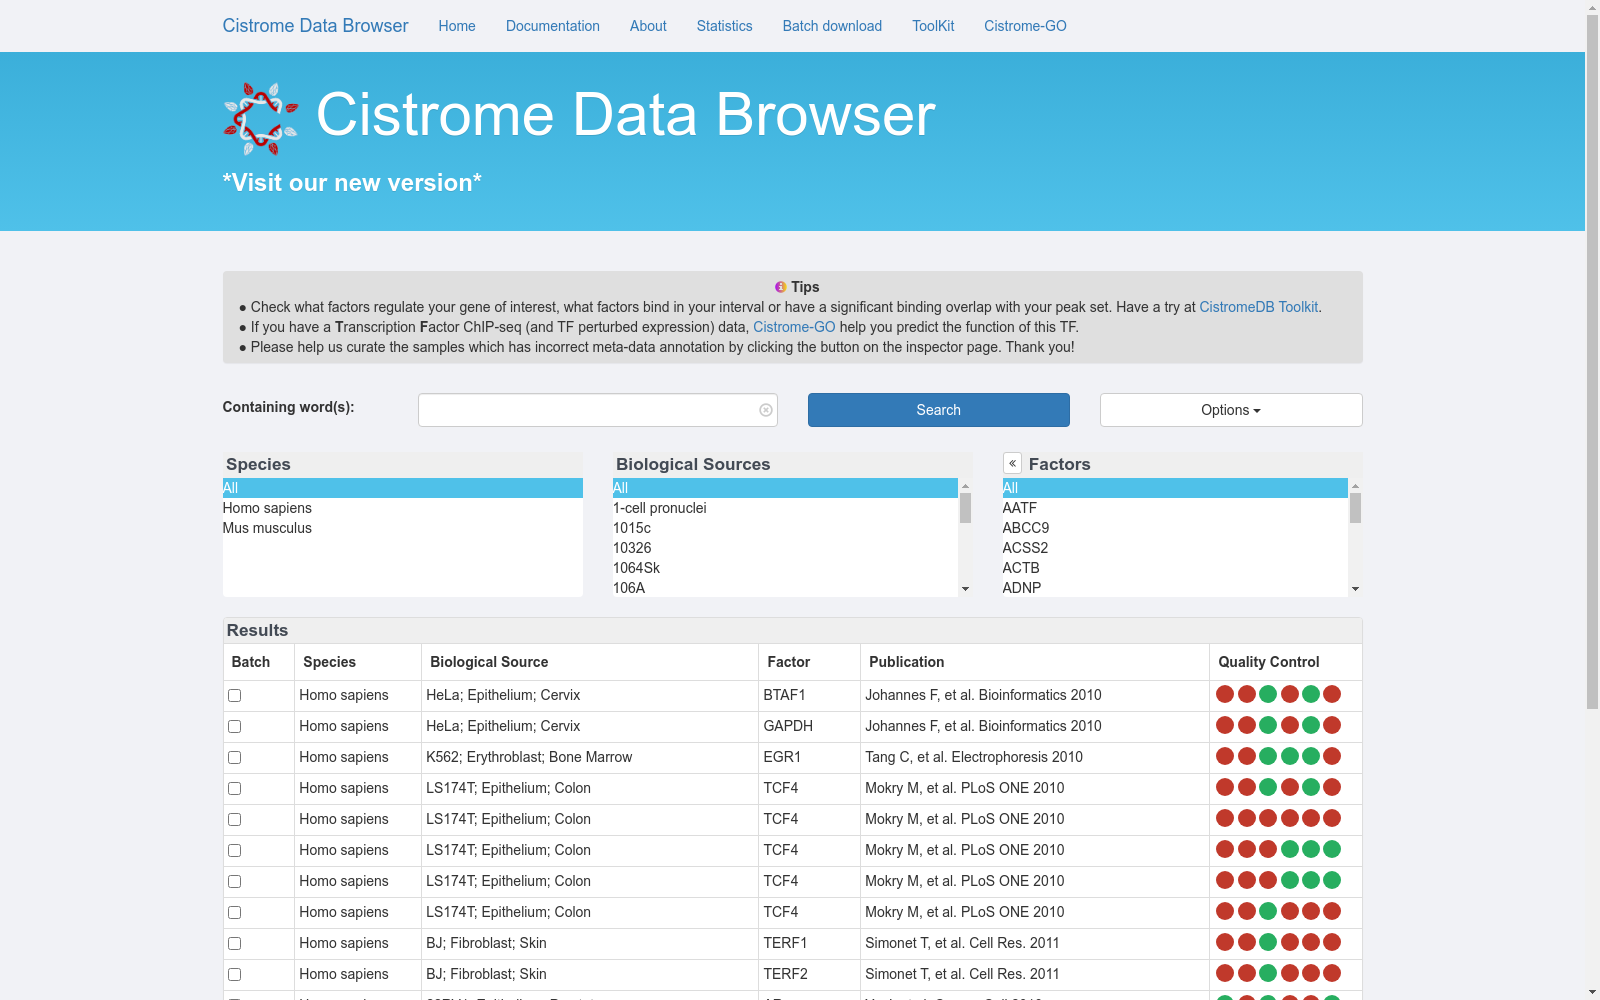The image size is (1600, 1000).
Task: Select the batch checkbox for TERF2 row
Action: pos(235,975)
